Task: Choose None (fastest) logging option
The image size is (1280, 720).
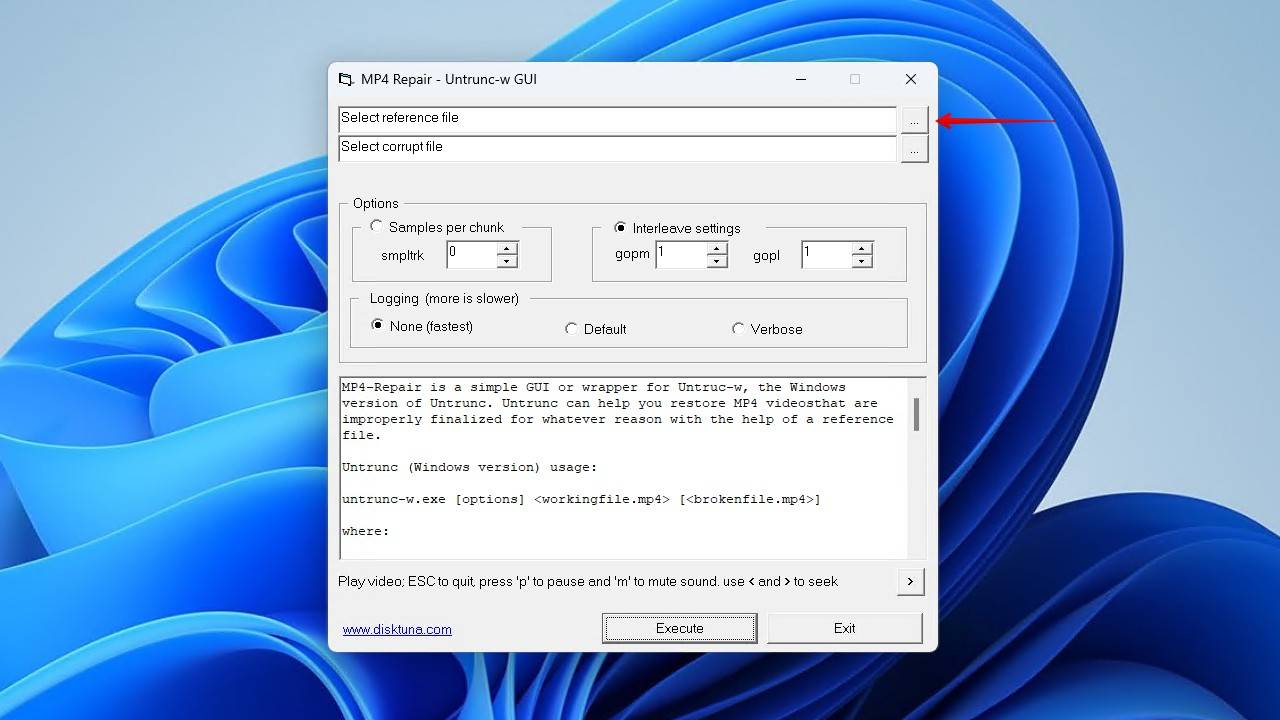Action: [x=377, y=325]
